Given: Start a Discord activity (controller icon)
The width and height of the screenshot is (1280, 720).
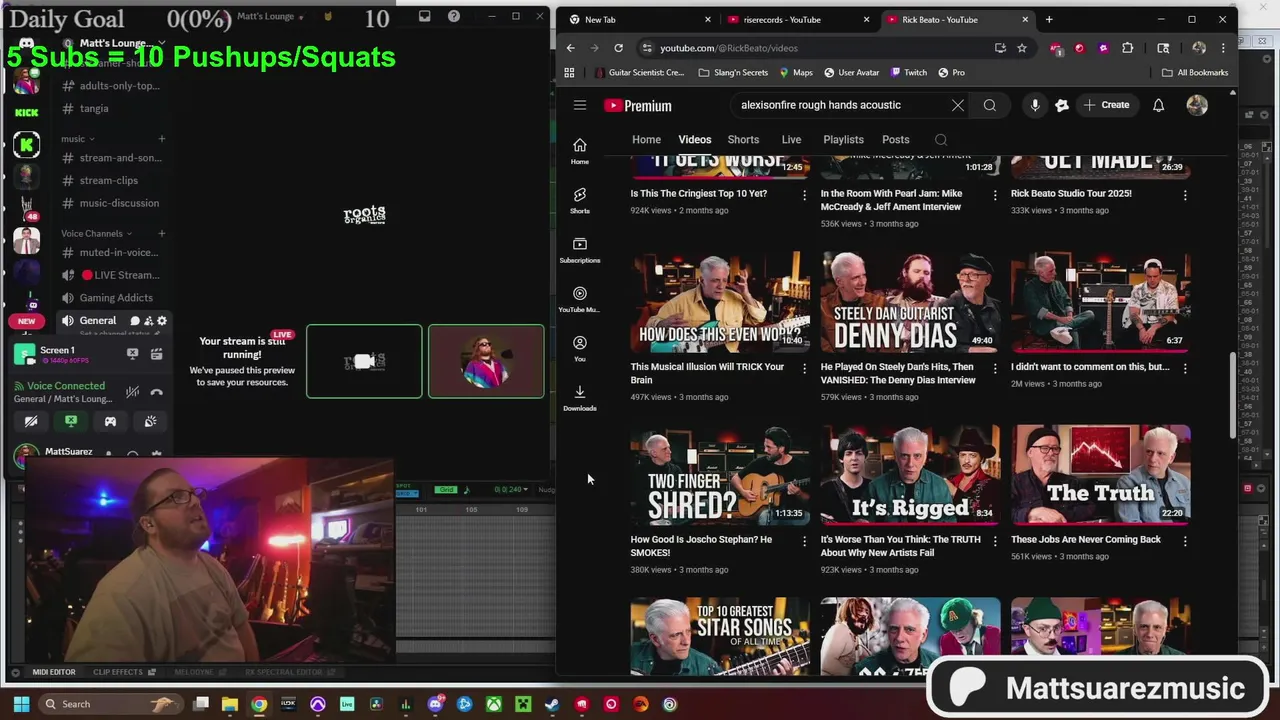Looking at the screenshot, I should (x=110, y=421).
